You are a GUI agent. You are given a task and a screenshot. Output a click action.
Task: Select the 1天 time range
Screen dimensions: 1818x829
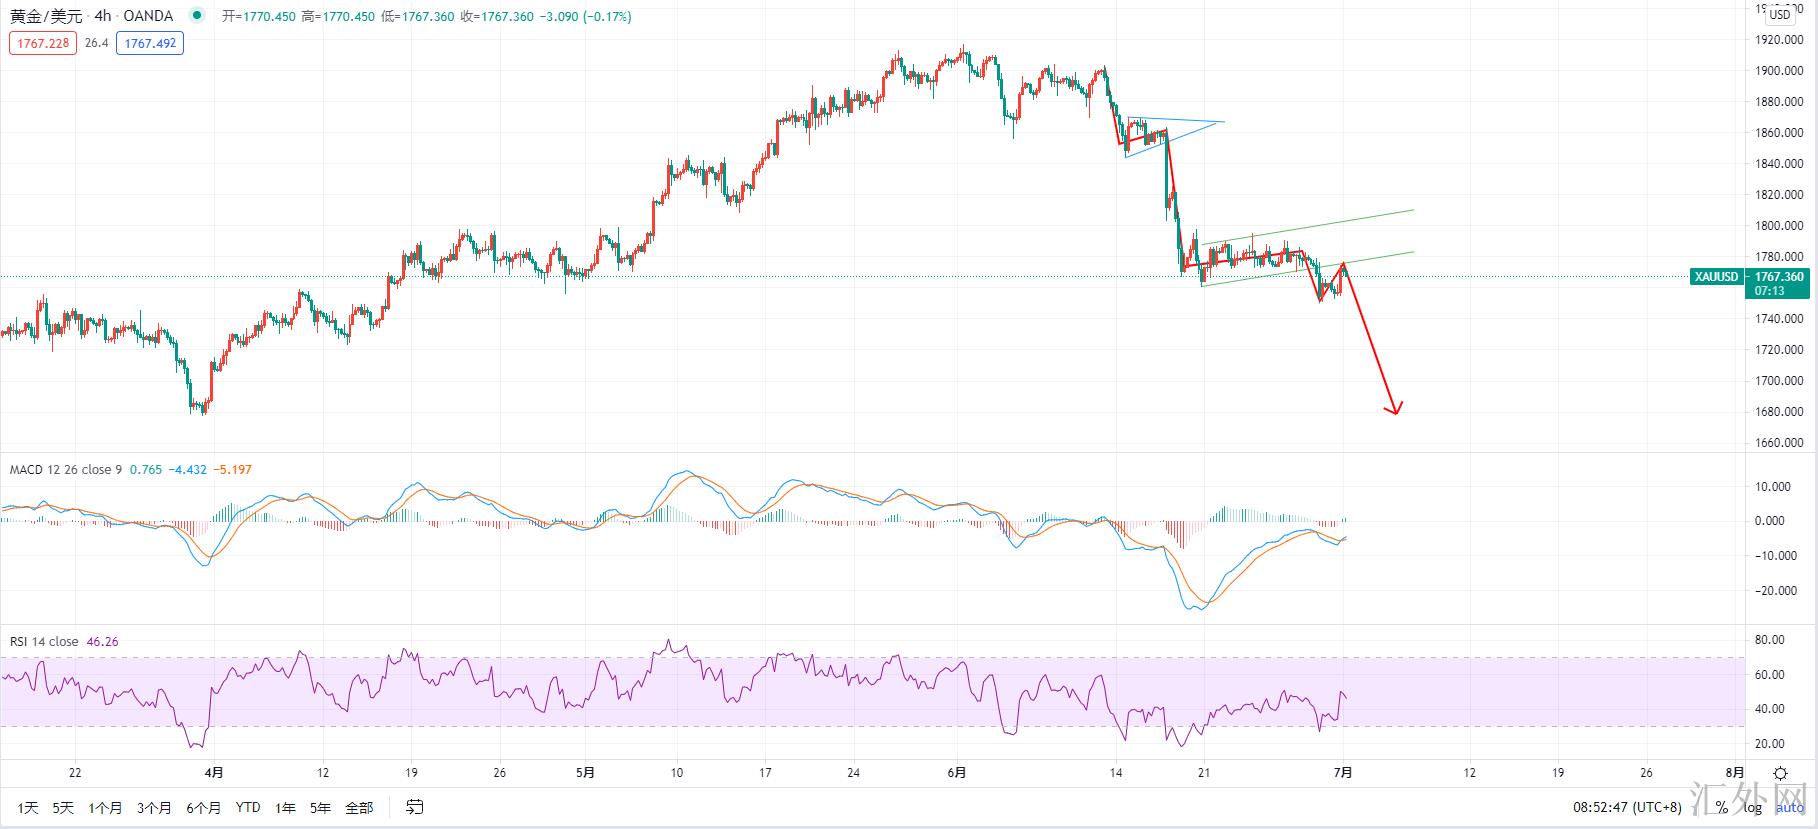click(28, 807)
